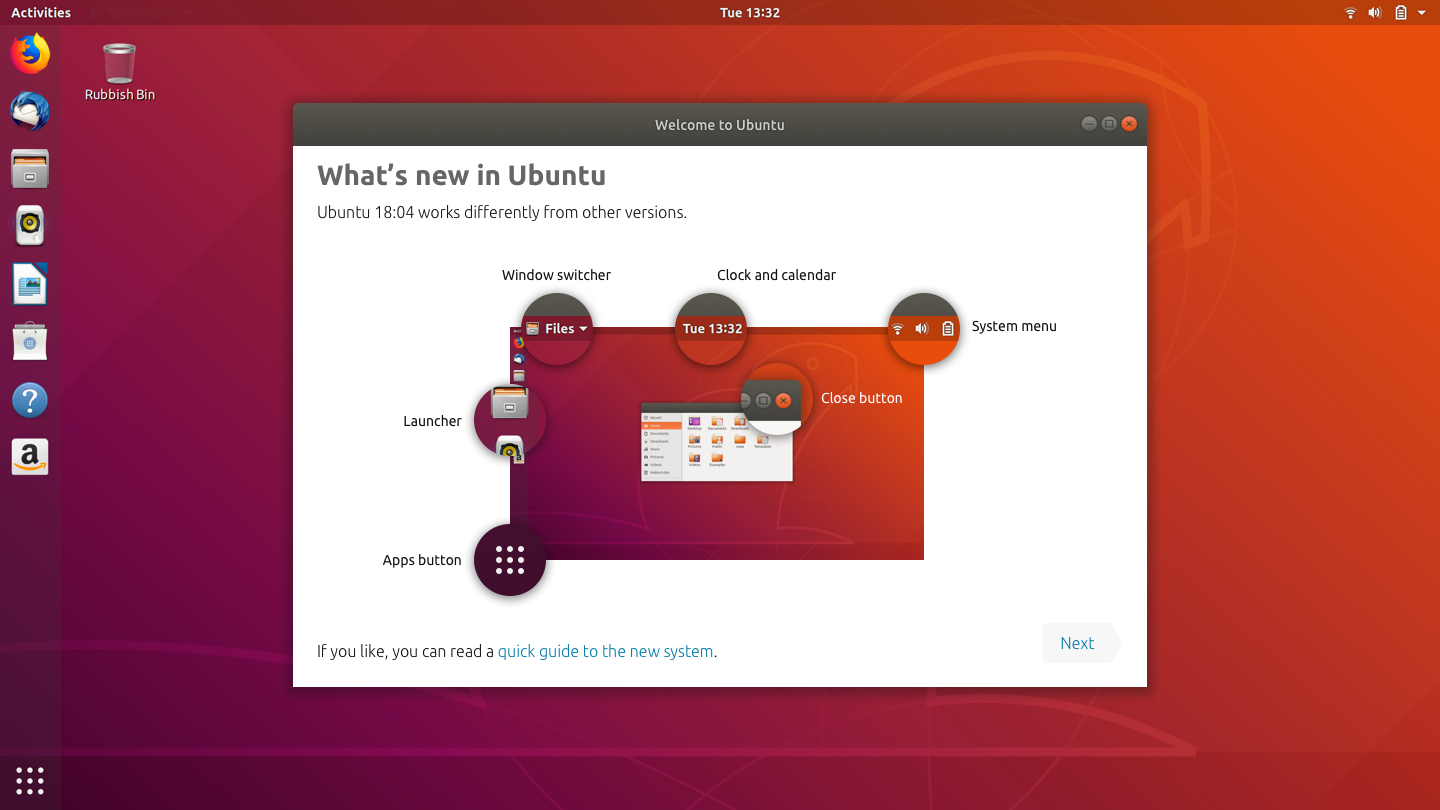Click the Next button
Screen dimensions: 1440x810
(1077, 643)
